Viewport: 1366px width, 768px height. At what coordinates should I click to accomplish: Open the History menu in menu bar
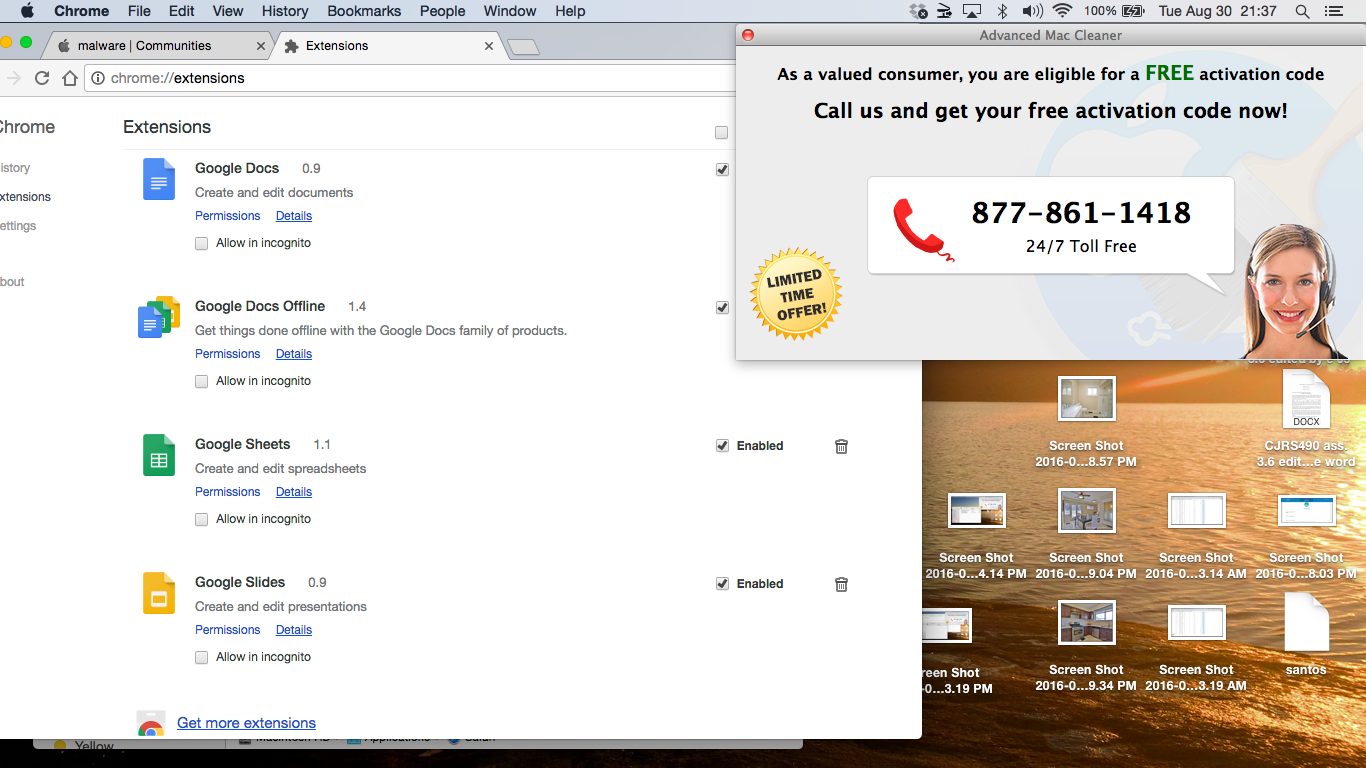[x=285, y=11]
